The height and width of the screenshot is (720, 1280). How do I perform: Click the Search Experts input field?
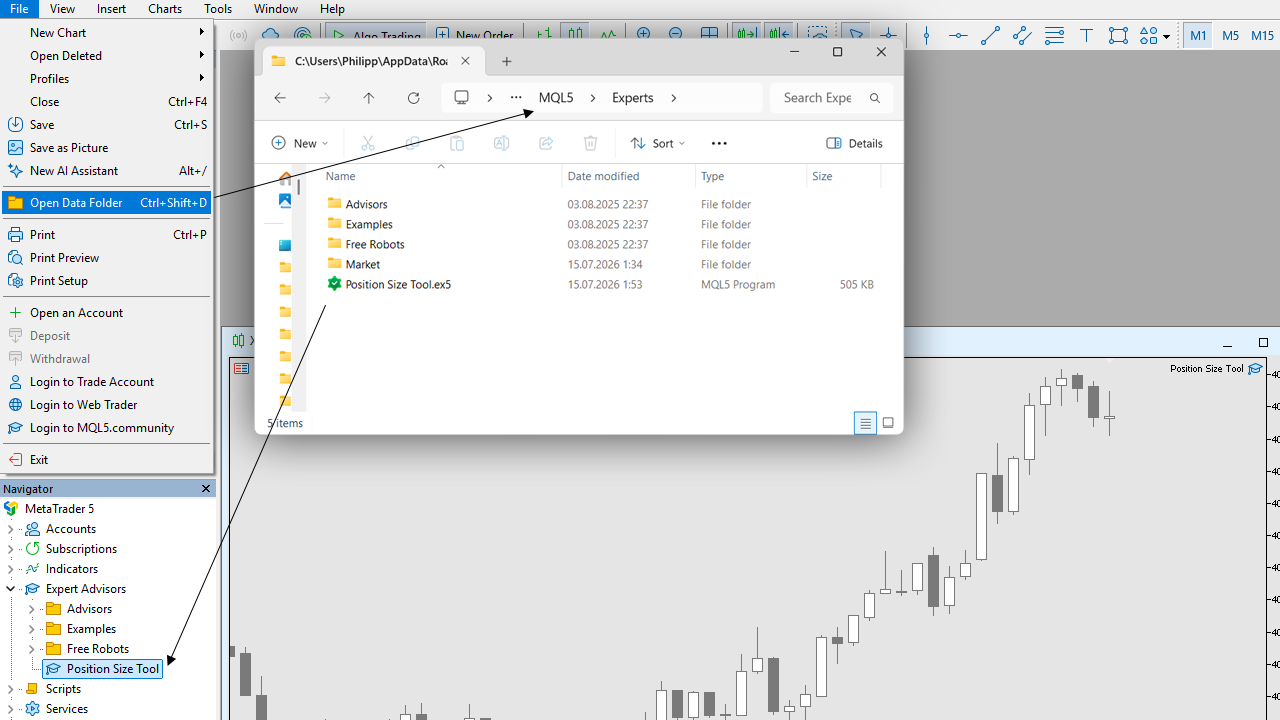[x=831, y=98]
